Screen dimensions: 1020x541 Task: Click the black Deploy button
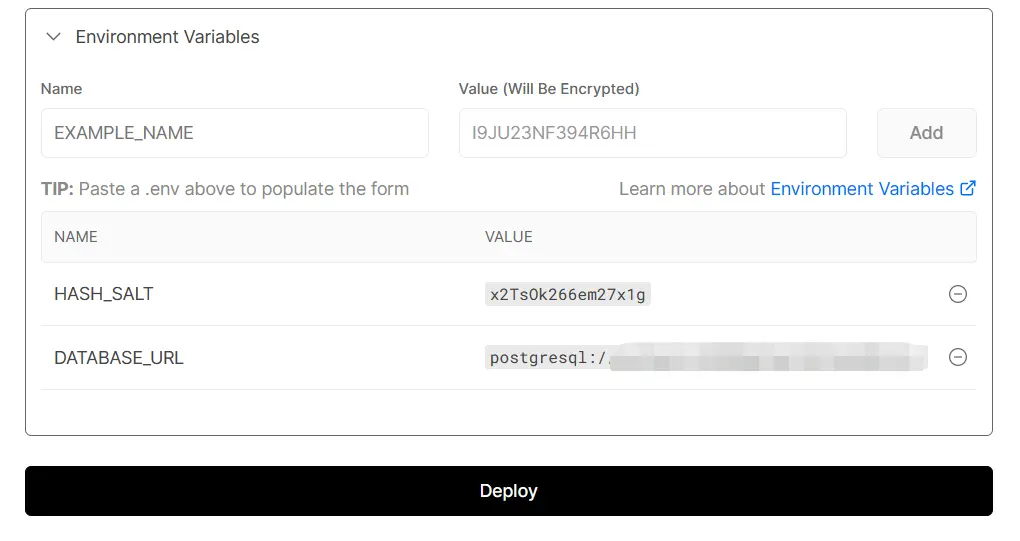(x=508, y=491)
